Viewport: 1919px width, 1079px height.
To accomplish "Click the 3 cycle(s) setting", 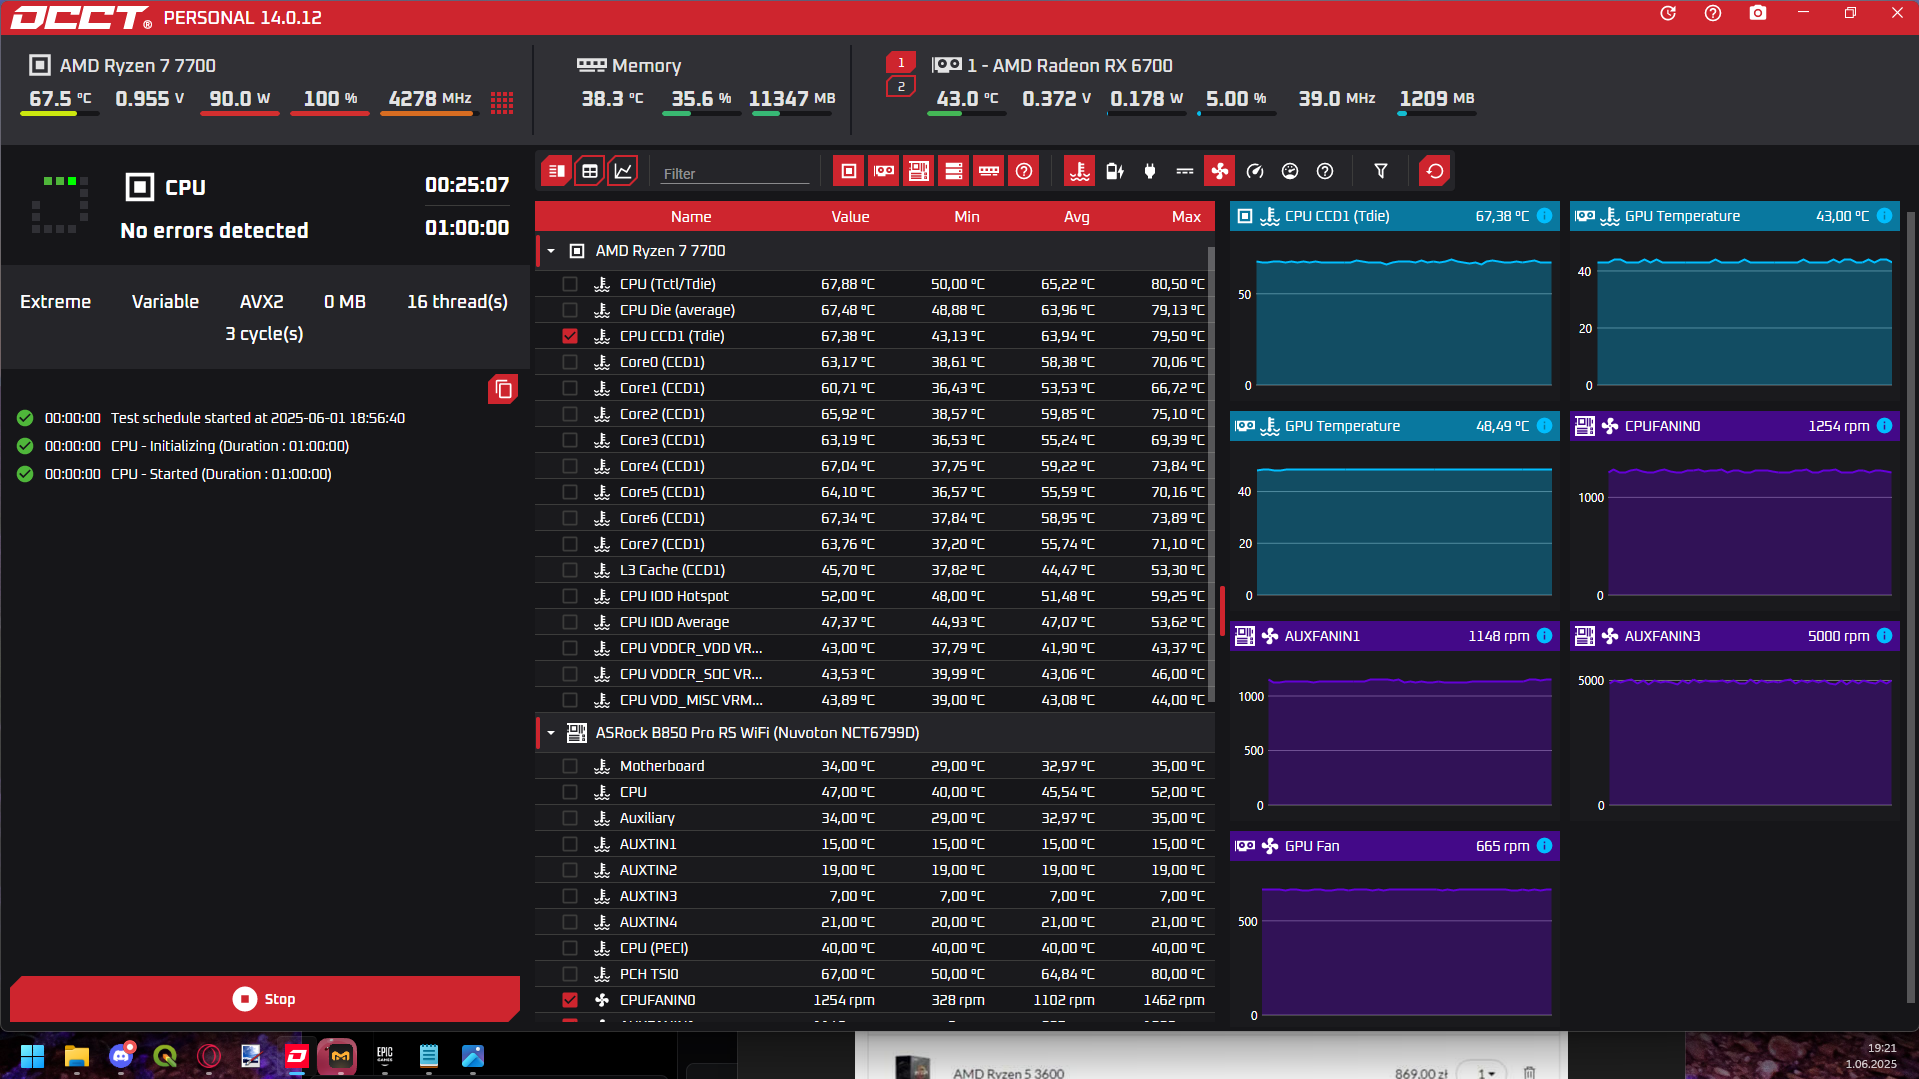I will 264,334.
